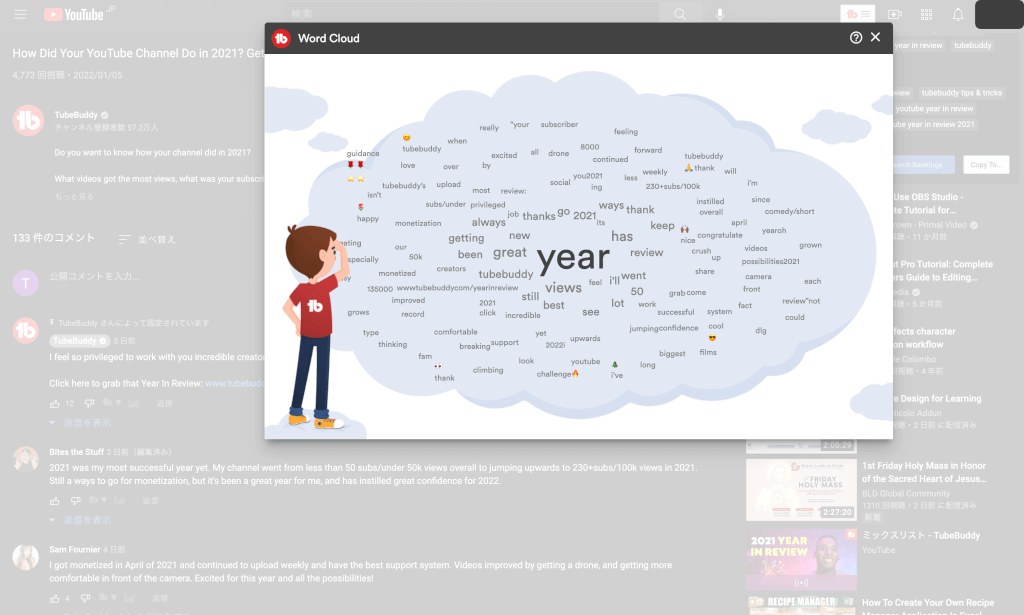Click the 'tubebuddy' video tag
The height and width of the screenshot is (615, 1024).
pos(972,45)
